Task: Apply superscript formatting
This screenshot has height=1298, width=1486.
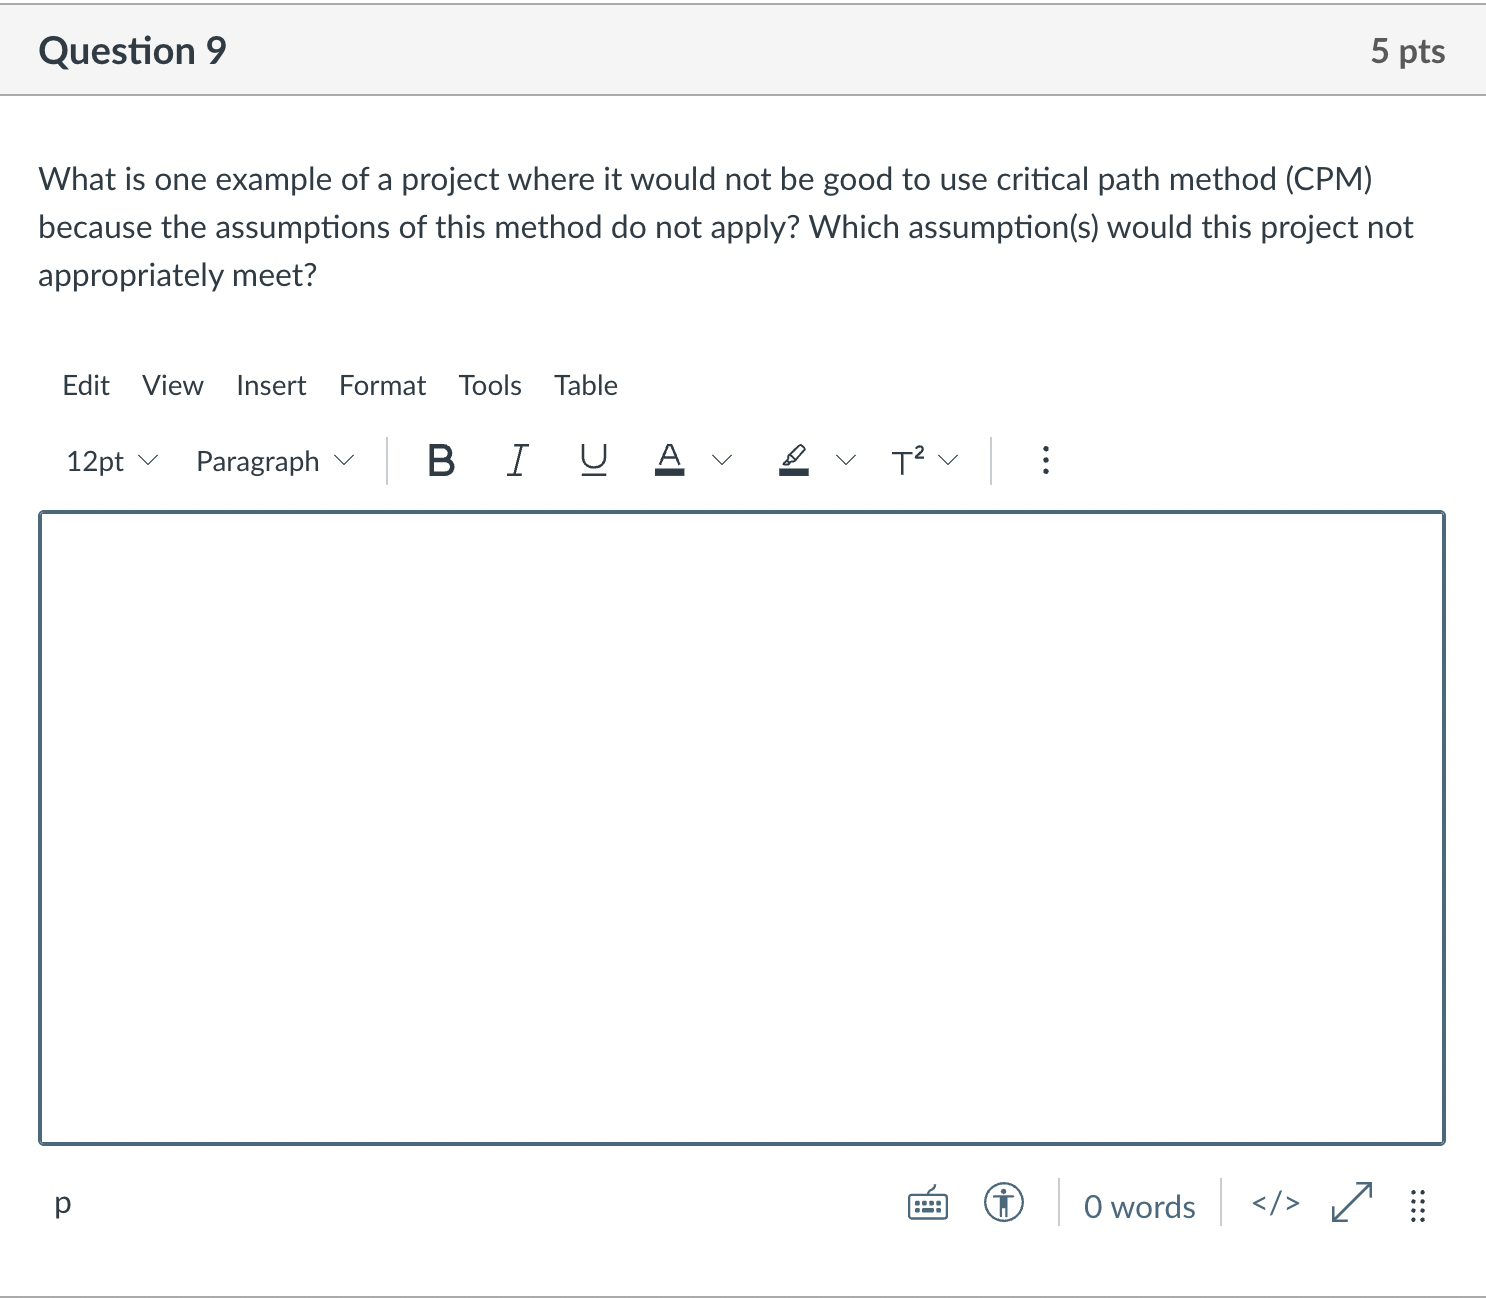Action: (x=907, y=460)
